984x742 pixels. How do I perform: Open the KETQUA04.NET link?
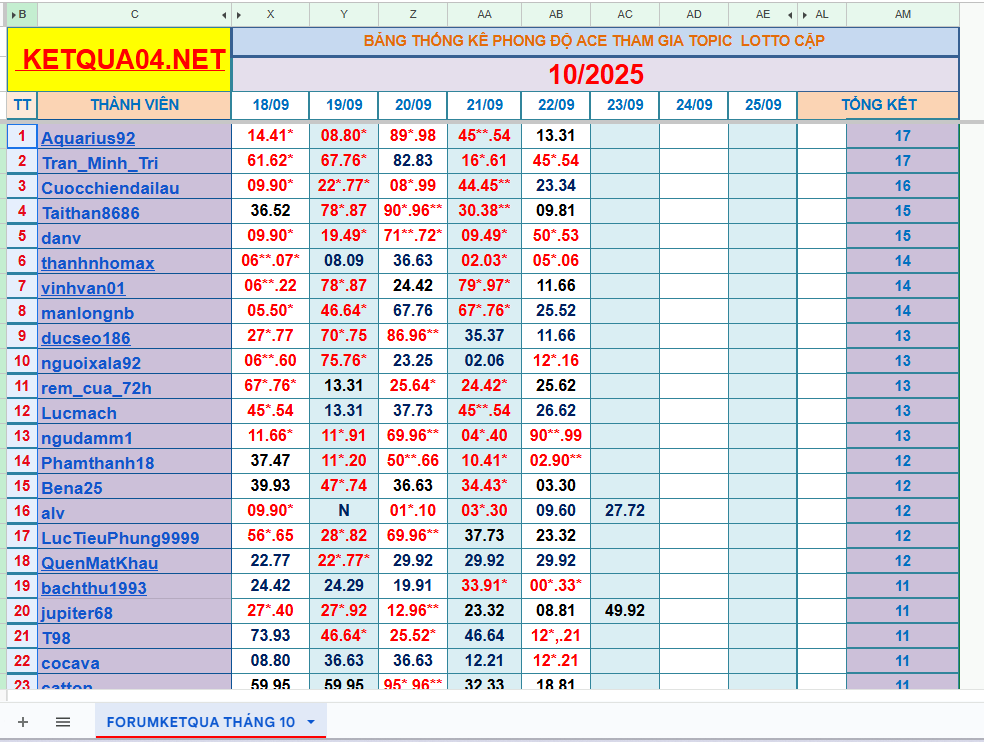pyautogui.click(x=120, y=60)
